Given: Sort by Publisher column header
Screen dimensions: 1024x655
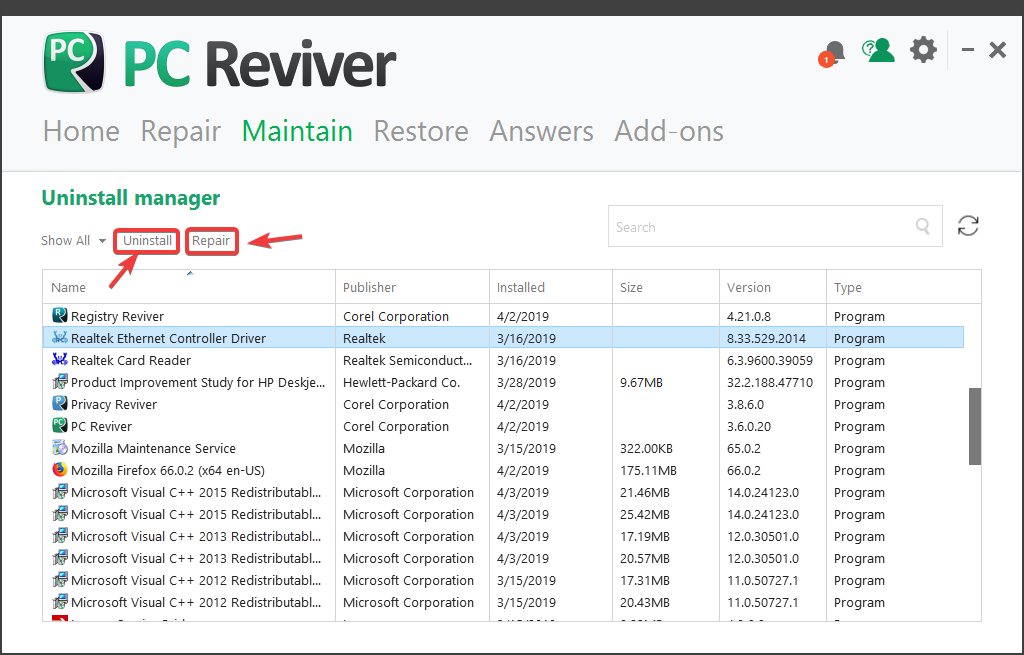Looking at the screenshot, I should pos(412,287).
